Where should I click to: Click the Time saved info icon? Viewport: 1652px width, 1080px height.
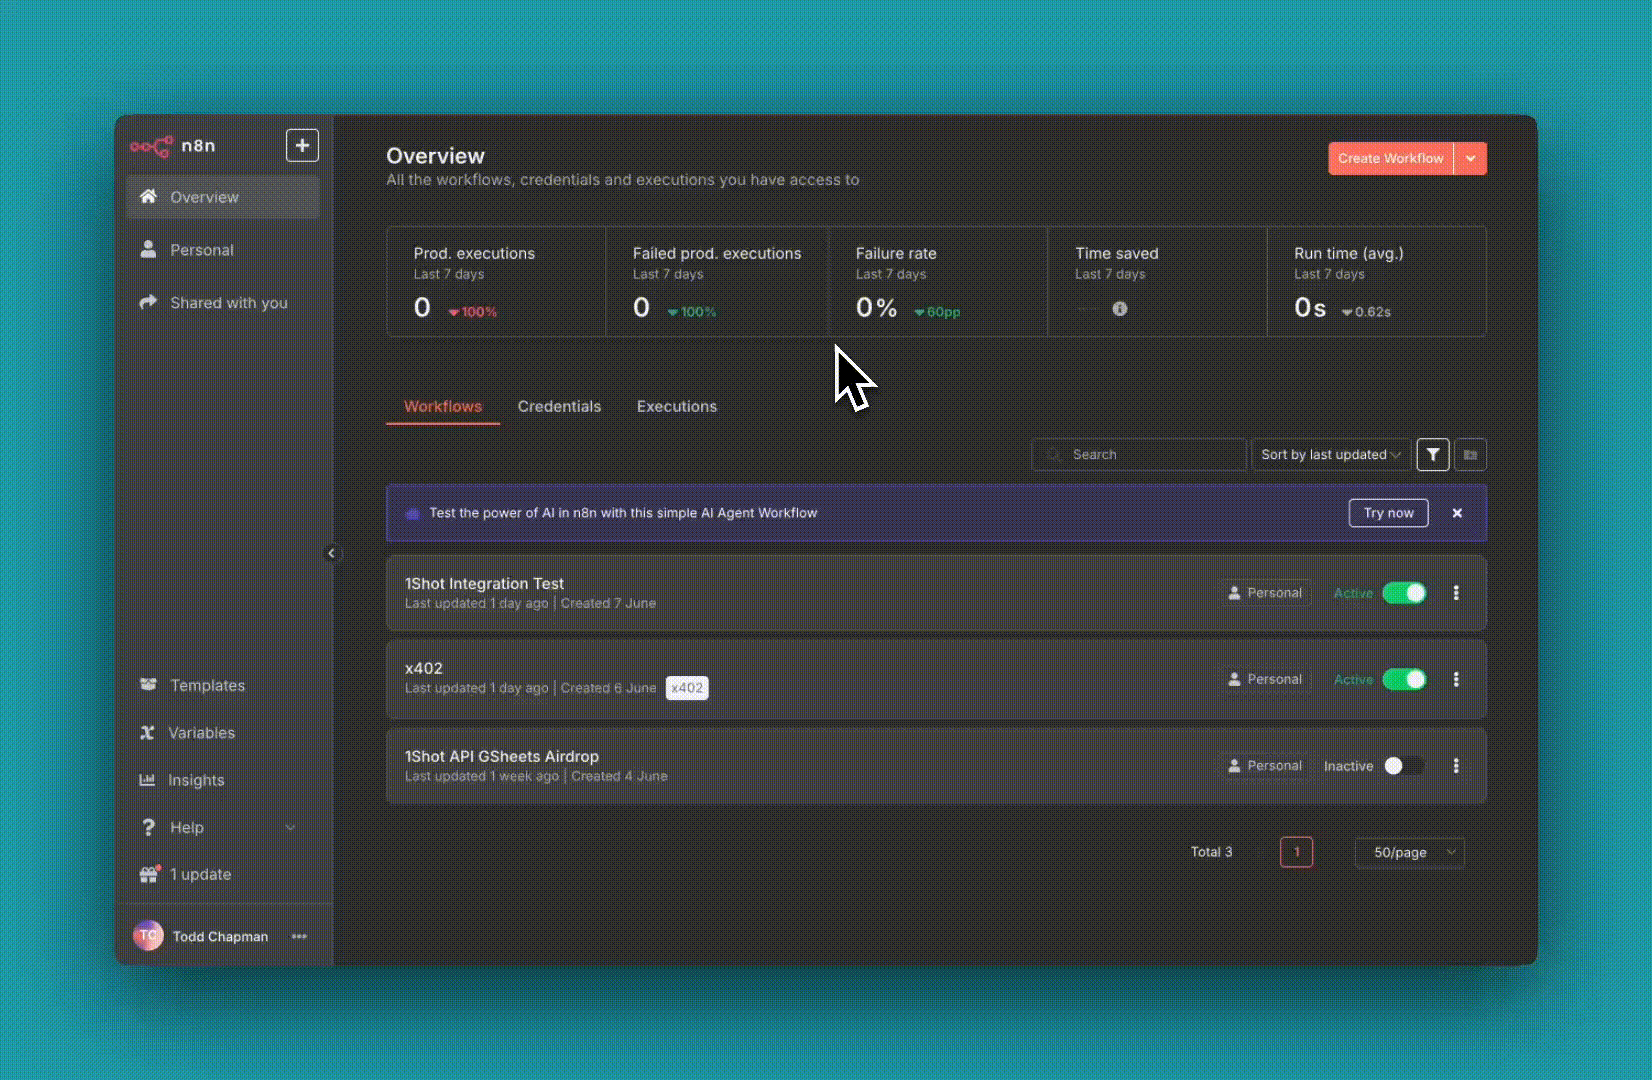tap(1120, 309)
